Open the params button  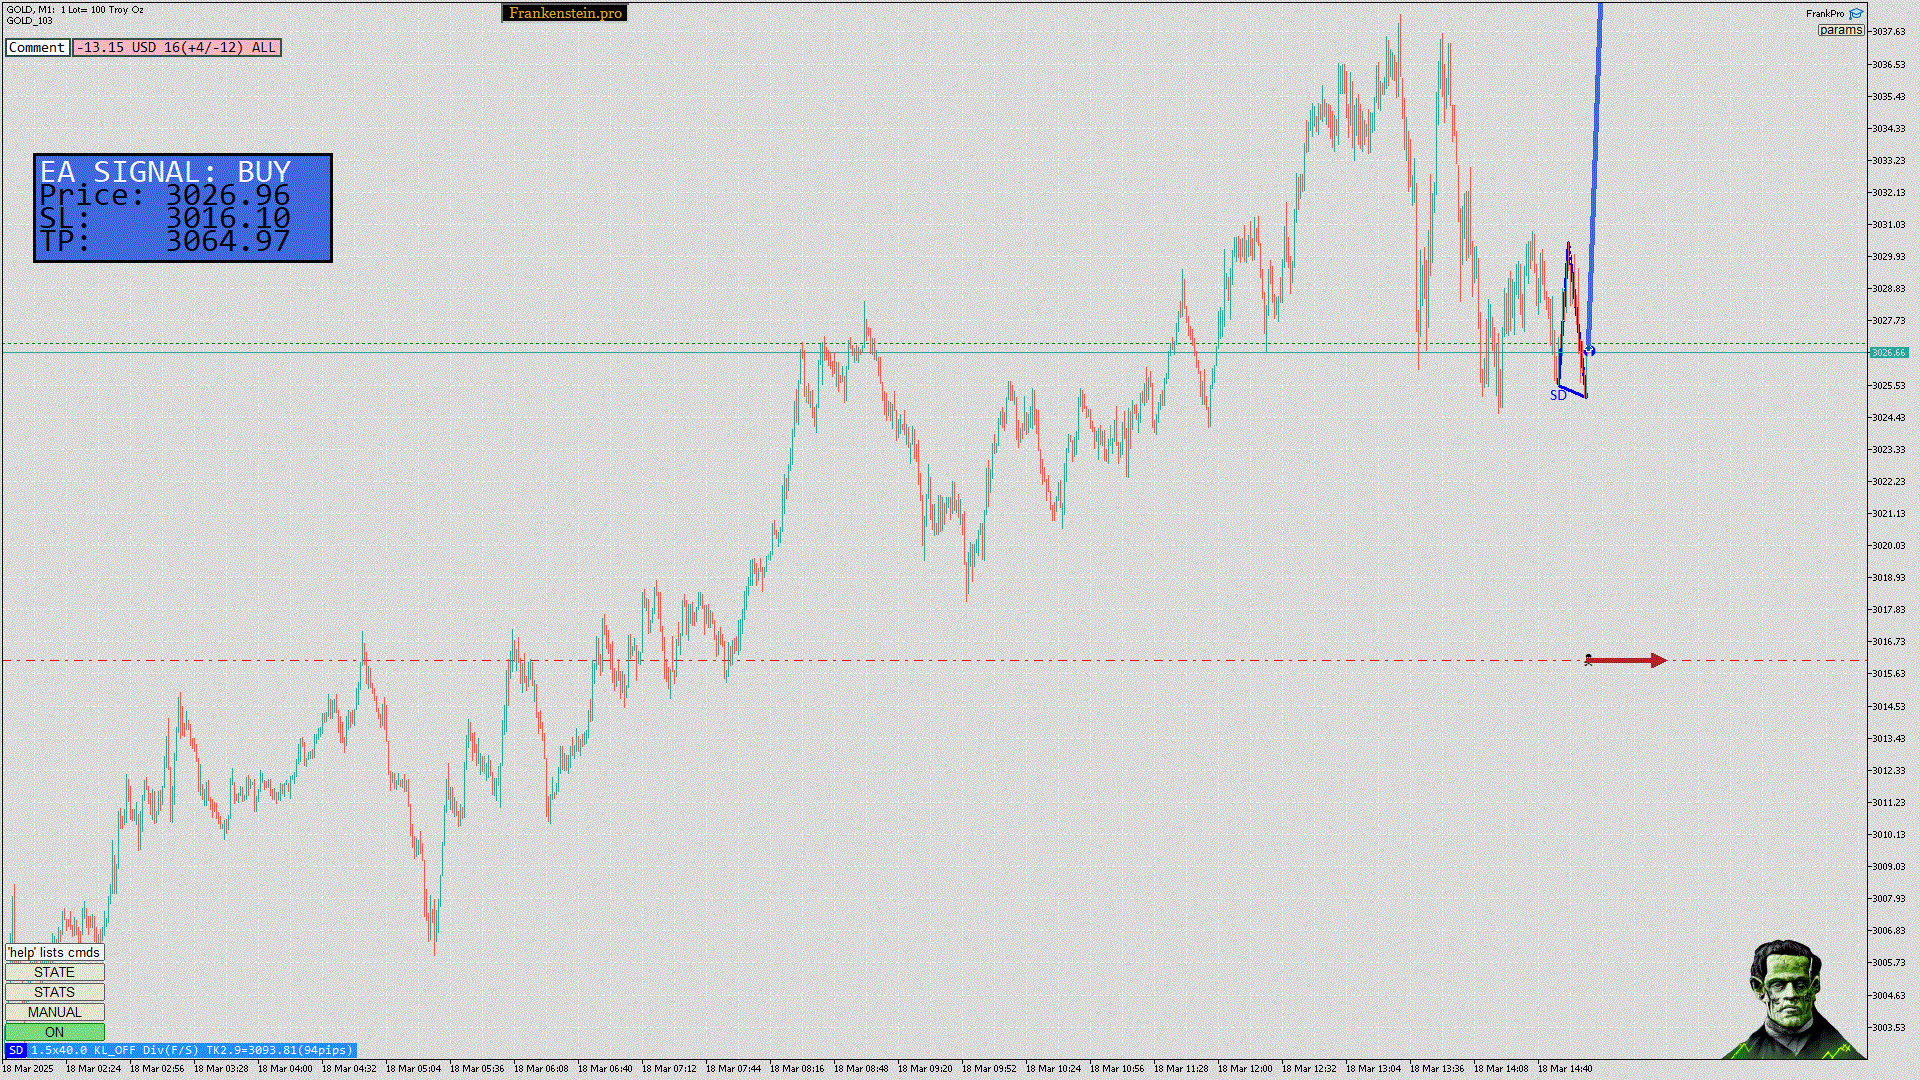(1840, 30)
